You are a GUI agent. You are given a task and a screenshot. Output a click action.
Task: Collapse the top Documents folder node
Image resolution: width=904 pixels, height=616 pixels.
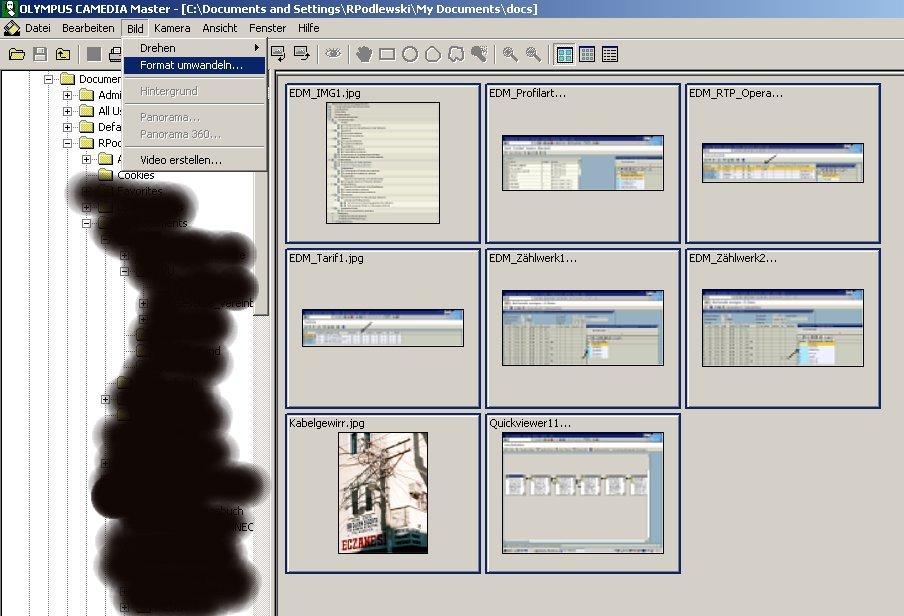tap(48, 79)
